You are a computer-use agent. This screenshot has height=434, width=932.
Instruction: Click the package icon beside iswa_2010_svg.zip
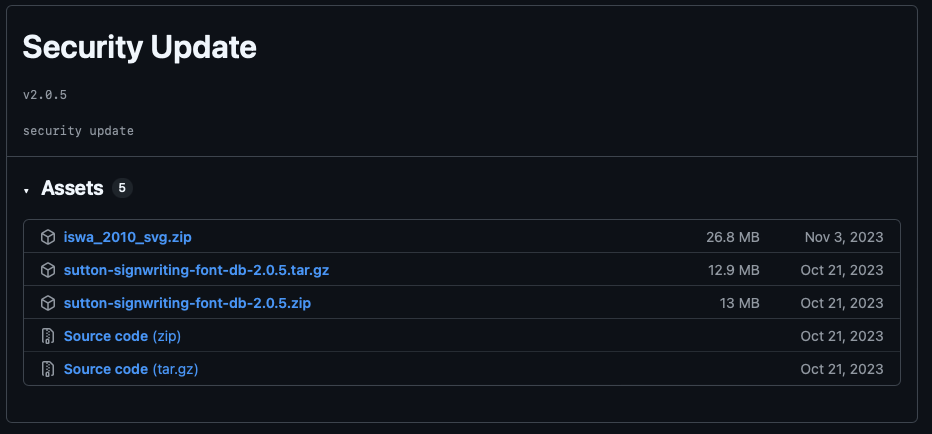(48, 237)
